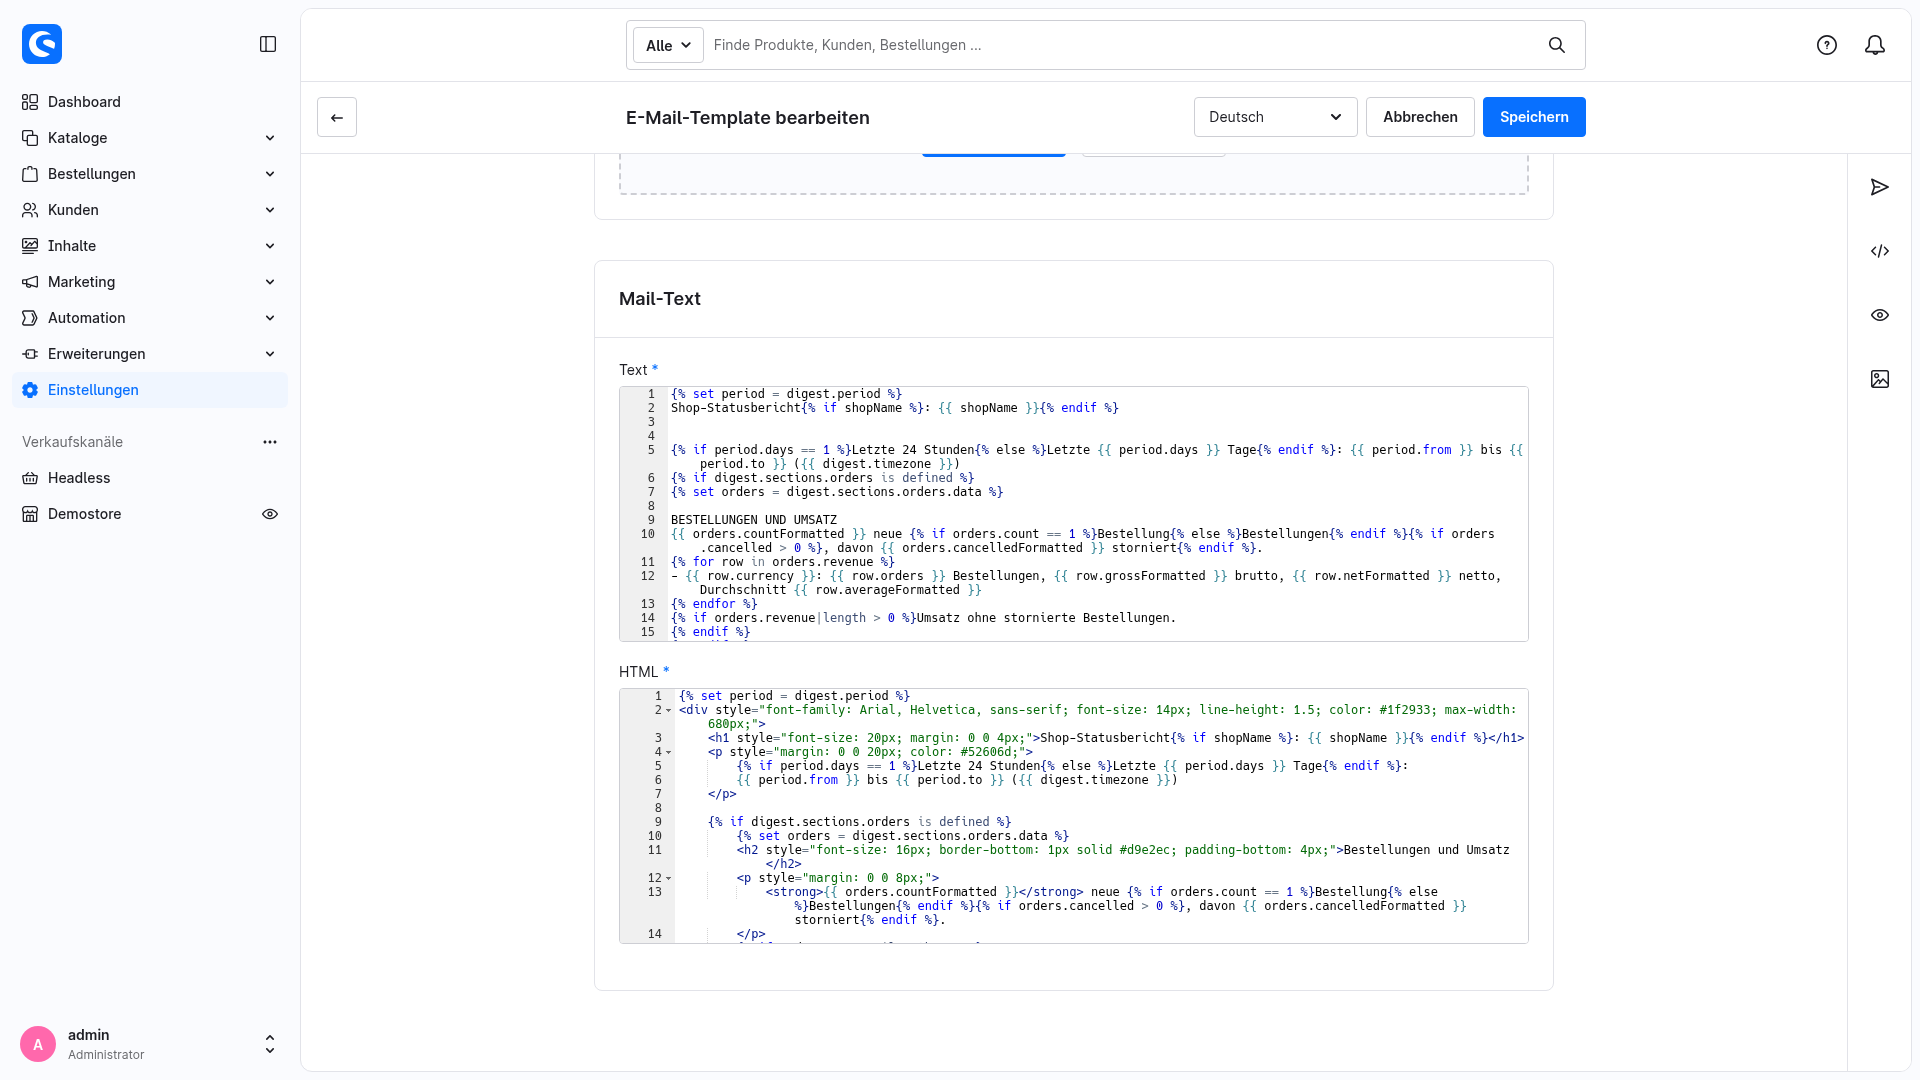Screen dimensions: 1920x1080
Task: Expand the Automation menu chevron
Action: 270,318
